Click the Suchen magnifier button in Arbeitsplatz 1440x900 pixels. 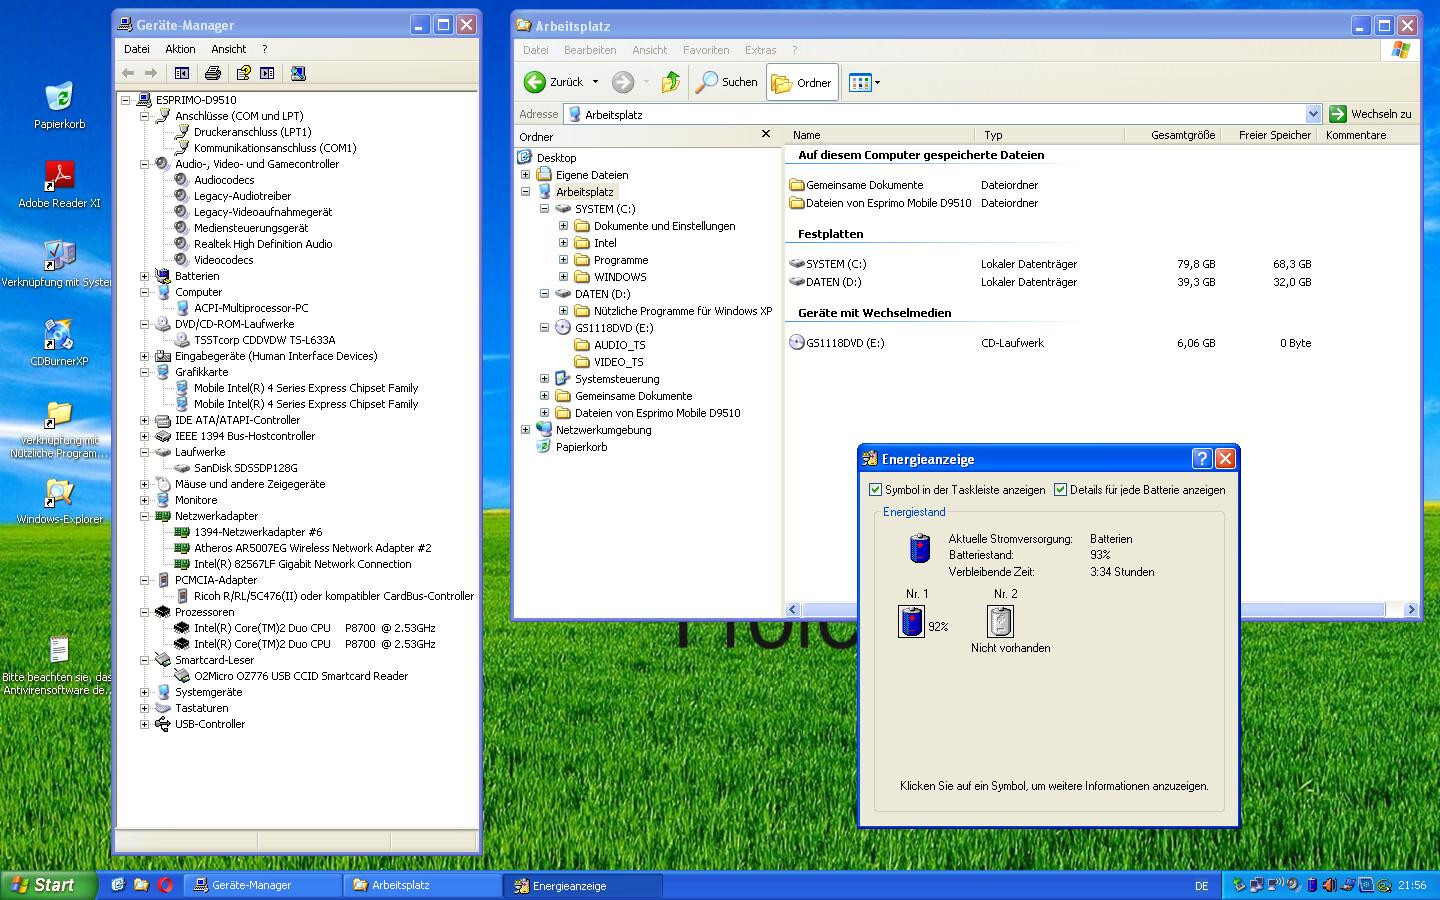pyautogui.click(x=727, y=82)
